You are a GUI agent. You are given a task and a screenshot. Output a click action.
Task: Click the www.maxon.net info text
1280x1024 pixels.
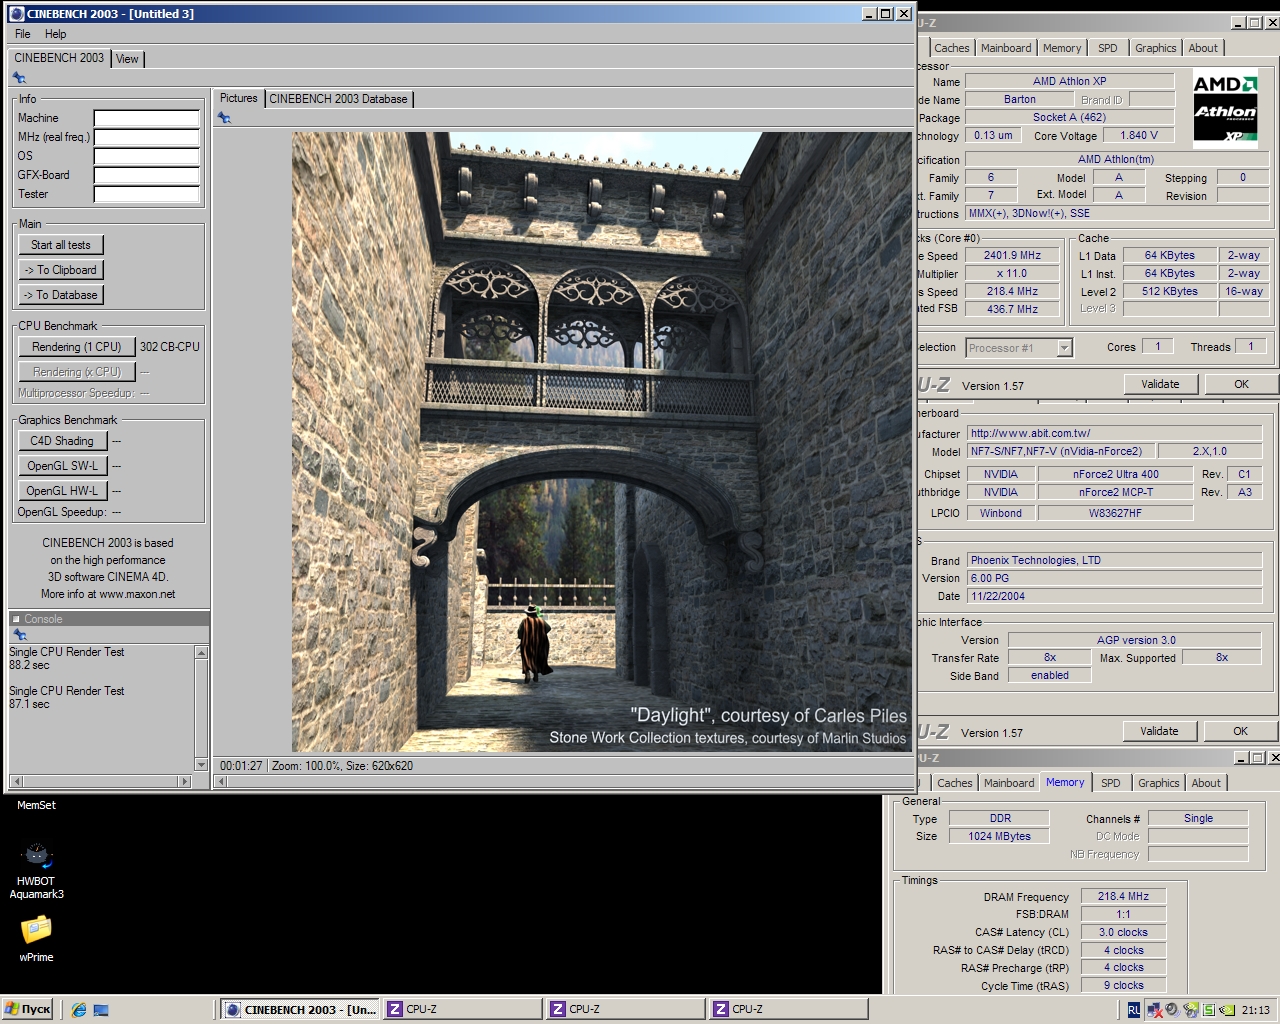137,594
